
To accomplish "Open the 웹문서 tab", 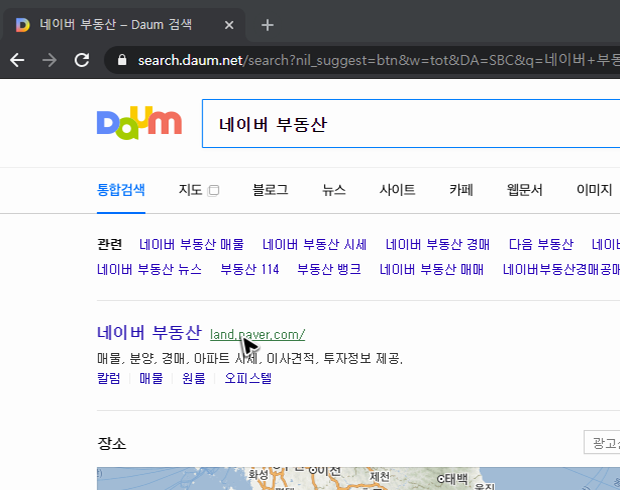I will coord(525,190).
